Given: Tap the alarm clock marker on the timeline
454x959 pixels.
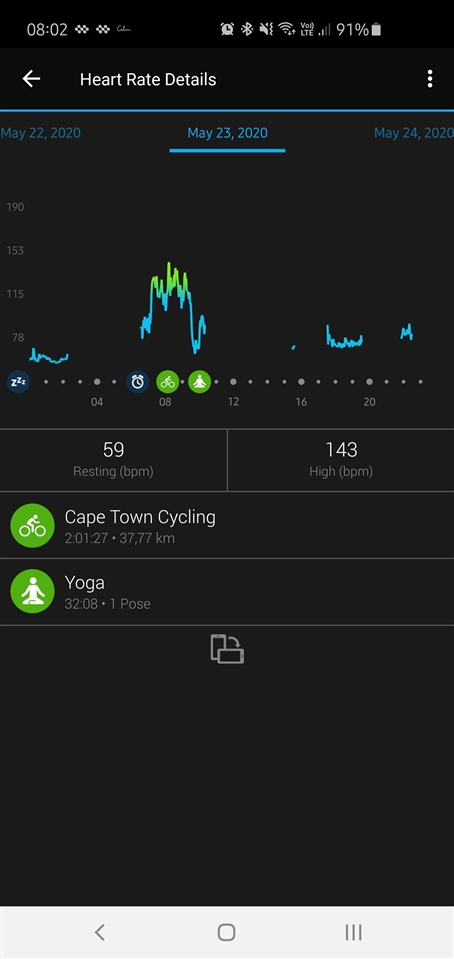Looking at the screenshot, I should click(138, 382).
